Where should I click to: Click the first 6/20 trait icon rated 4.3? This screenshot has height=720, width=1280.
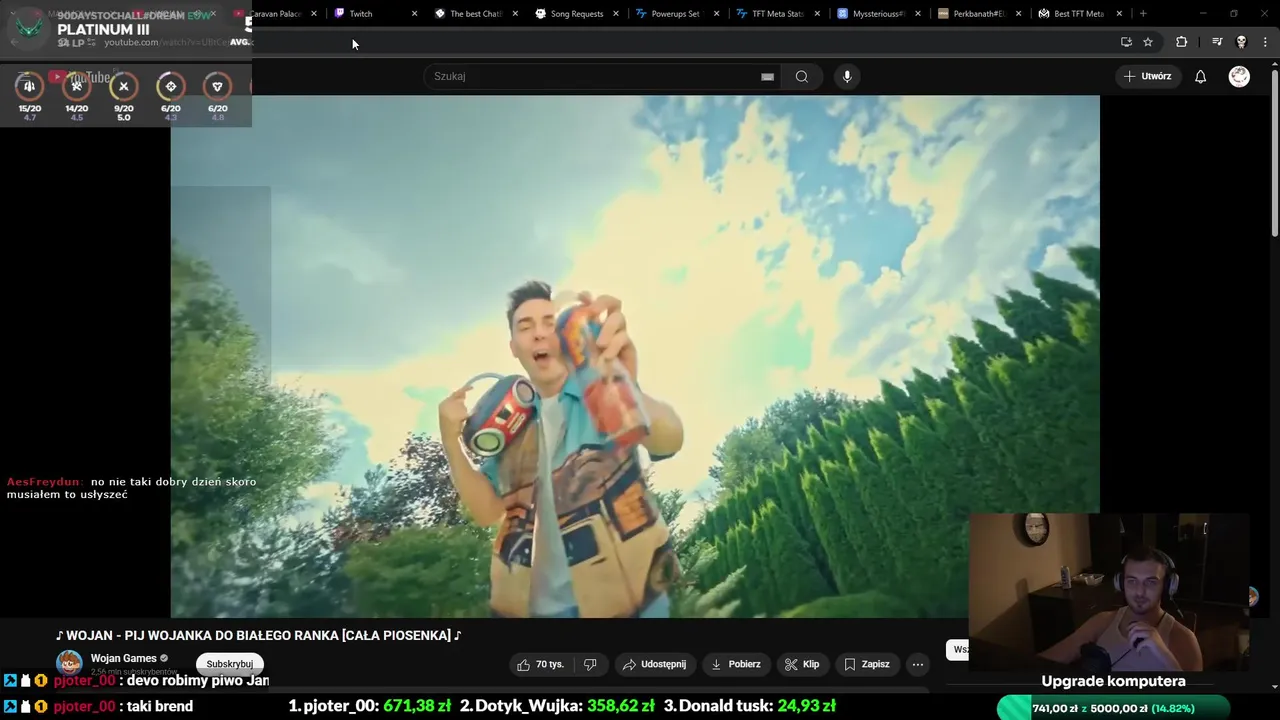point(170,87)
